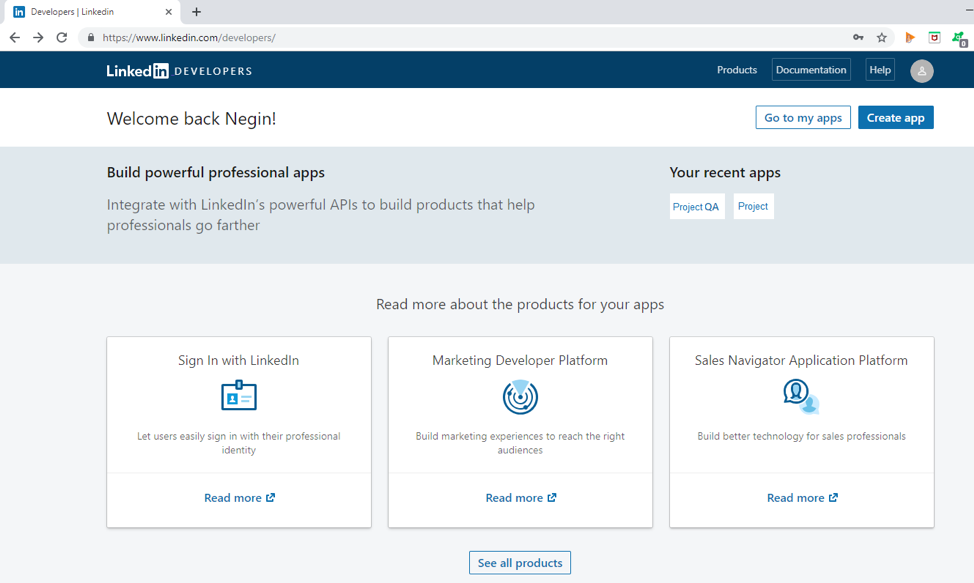The image size is (974, 583).
Task: Click the green extension icon with badge
Action: click(959, 39)
